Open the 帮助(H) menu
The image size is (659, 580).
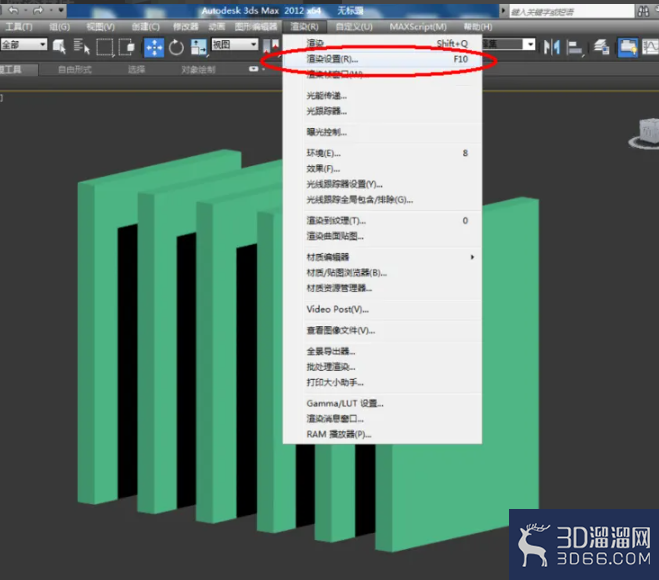pos(478,27)
